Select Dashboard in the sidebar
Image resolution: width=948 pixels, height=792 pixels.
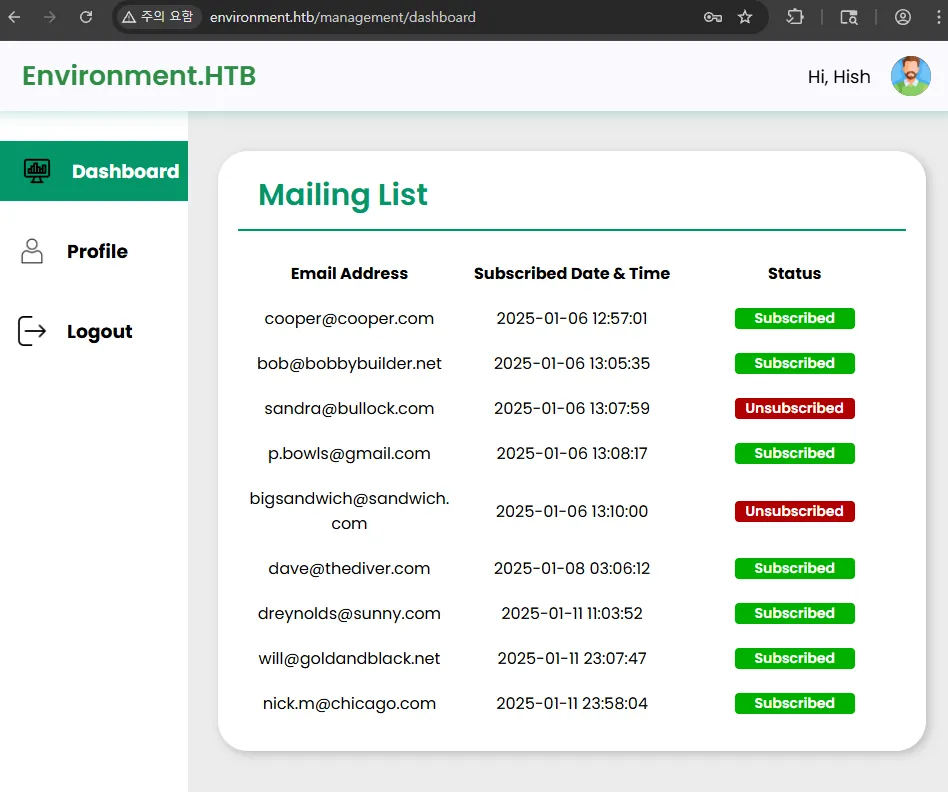click(x=94, y=171)
